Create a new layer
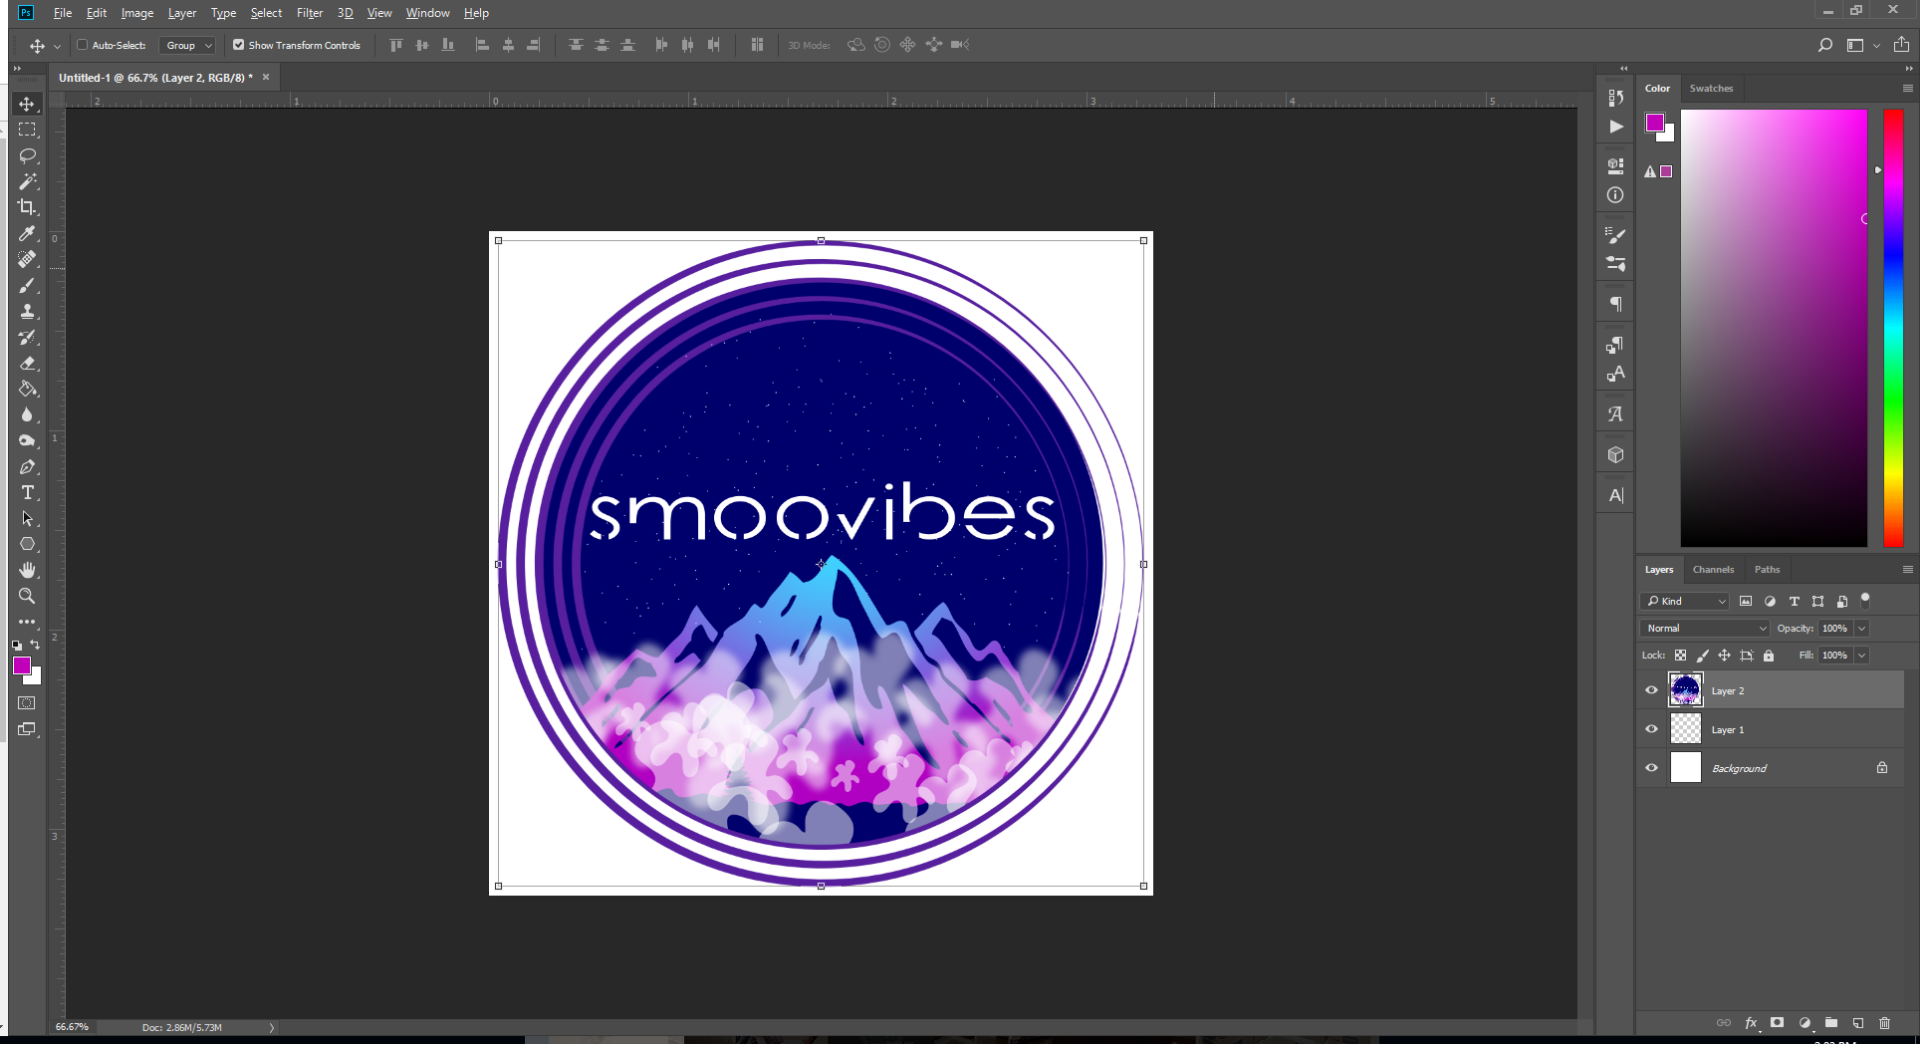This screenshot has width=1920, height=1044. point(1858,1023)
